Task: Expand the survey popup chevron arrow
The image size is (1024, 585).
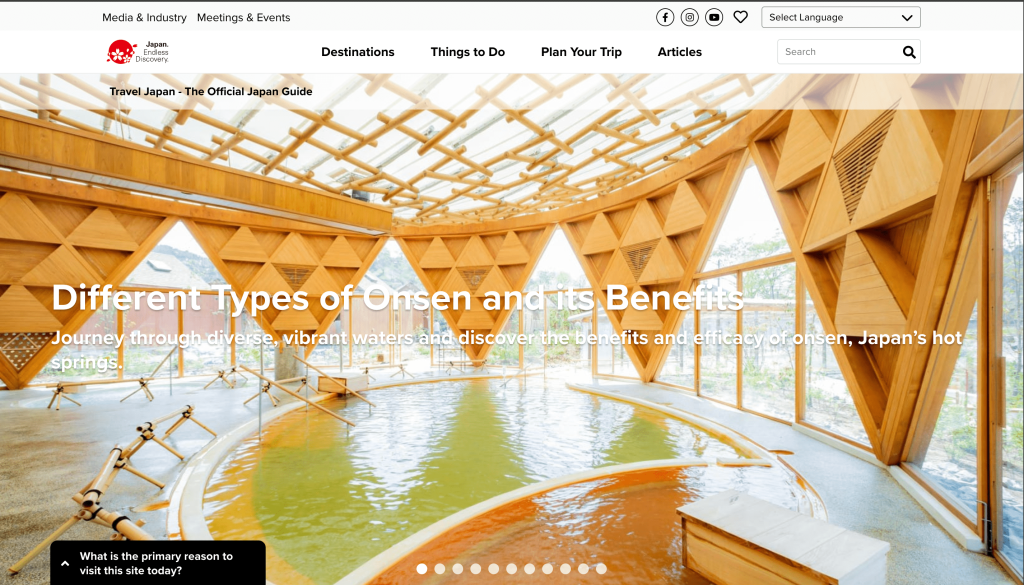Action: point(65,563)
